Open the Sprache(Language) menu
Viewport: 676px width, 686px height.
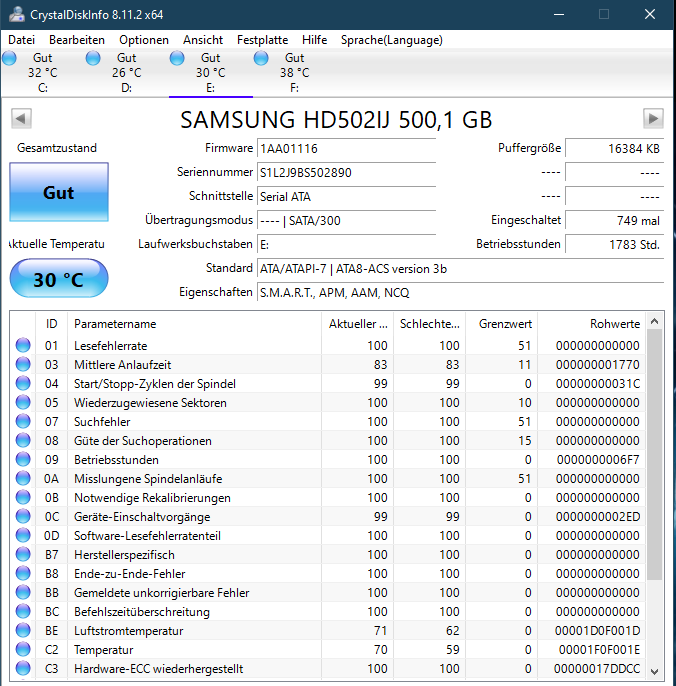[392, 40]
